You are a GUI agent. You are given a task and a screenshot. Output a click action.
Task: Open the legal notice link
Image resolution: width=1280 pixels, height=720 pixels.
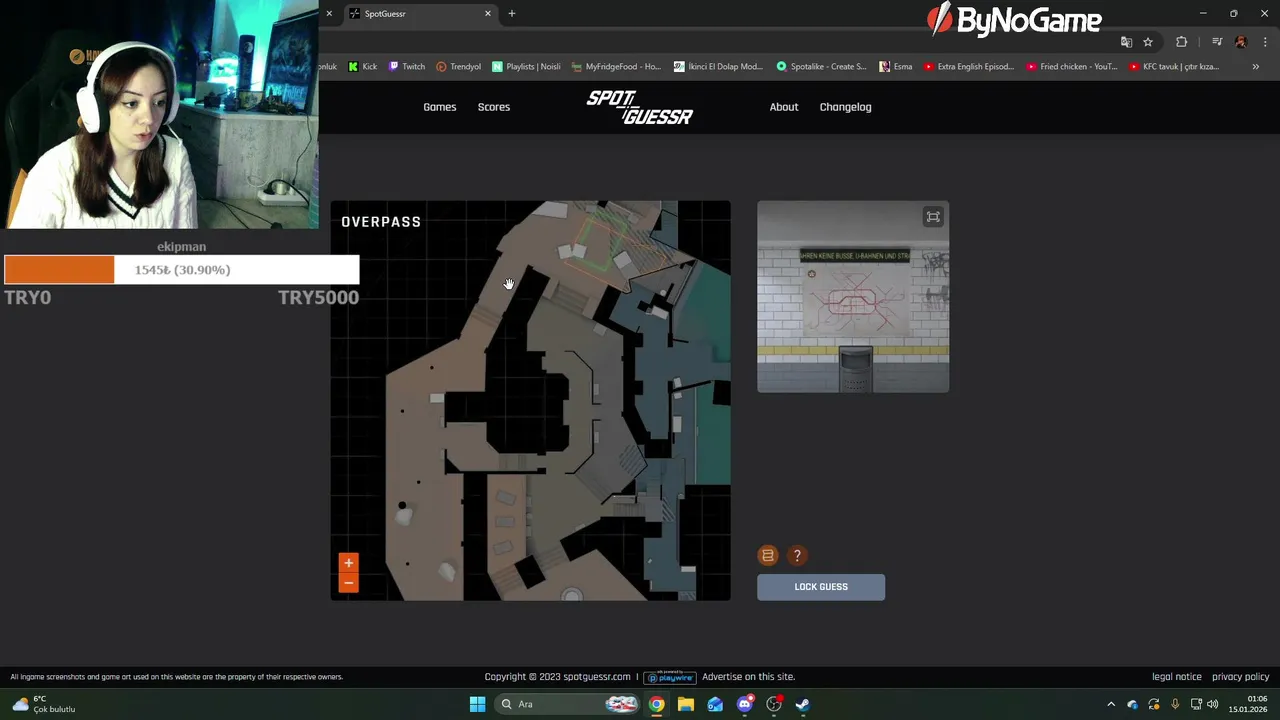pos(1177,677)
